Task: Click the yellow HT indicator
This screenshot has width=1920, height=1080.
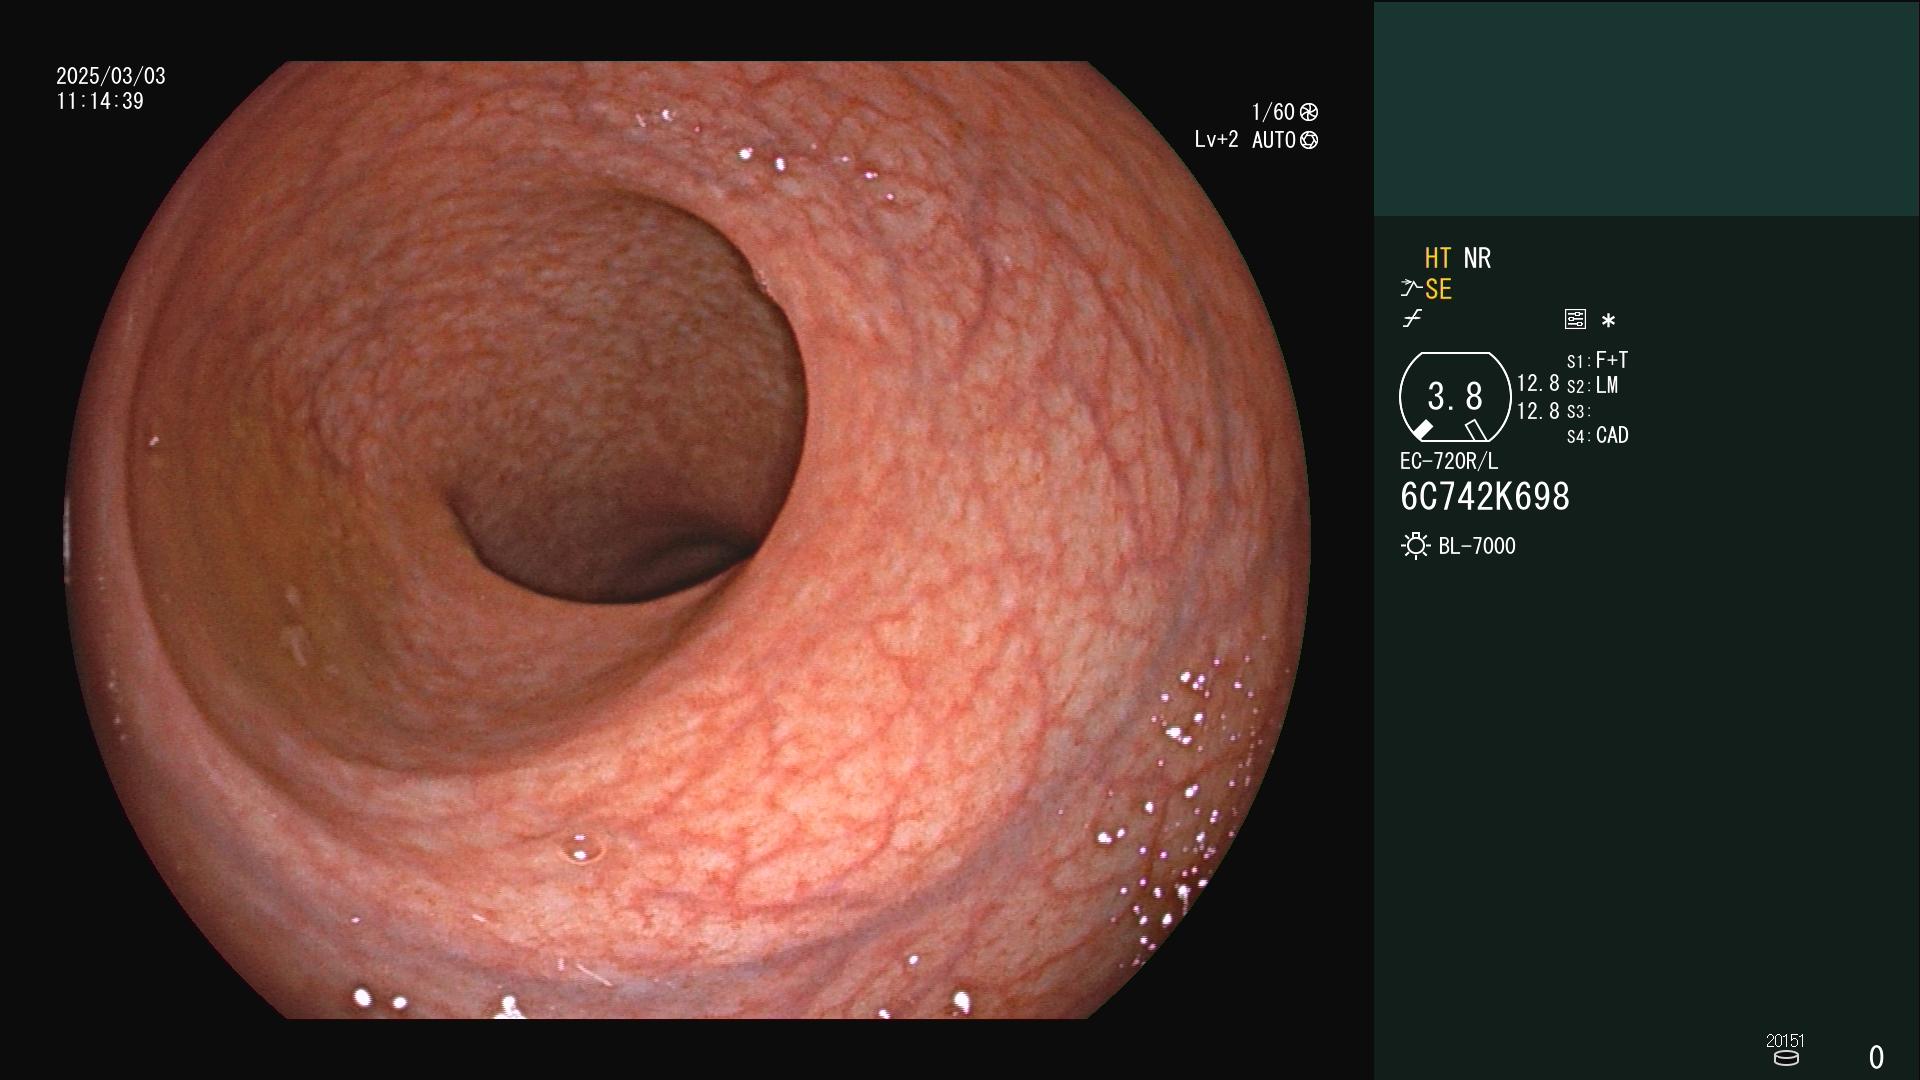Action: click(x=1438, y=258)
